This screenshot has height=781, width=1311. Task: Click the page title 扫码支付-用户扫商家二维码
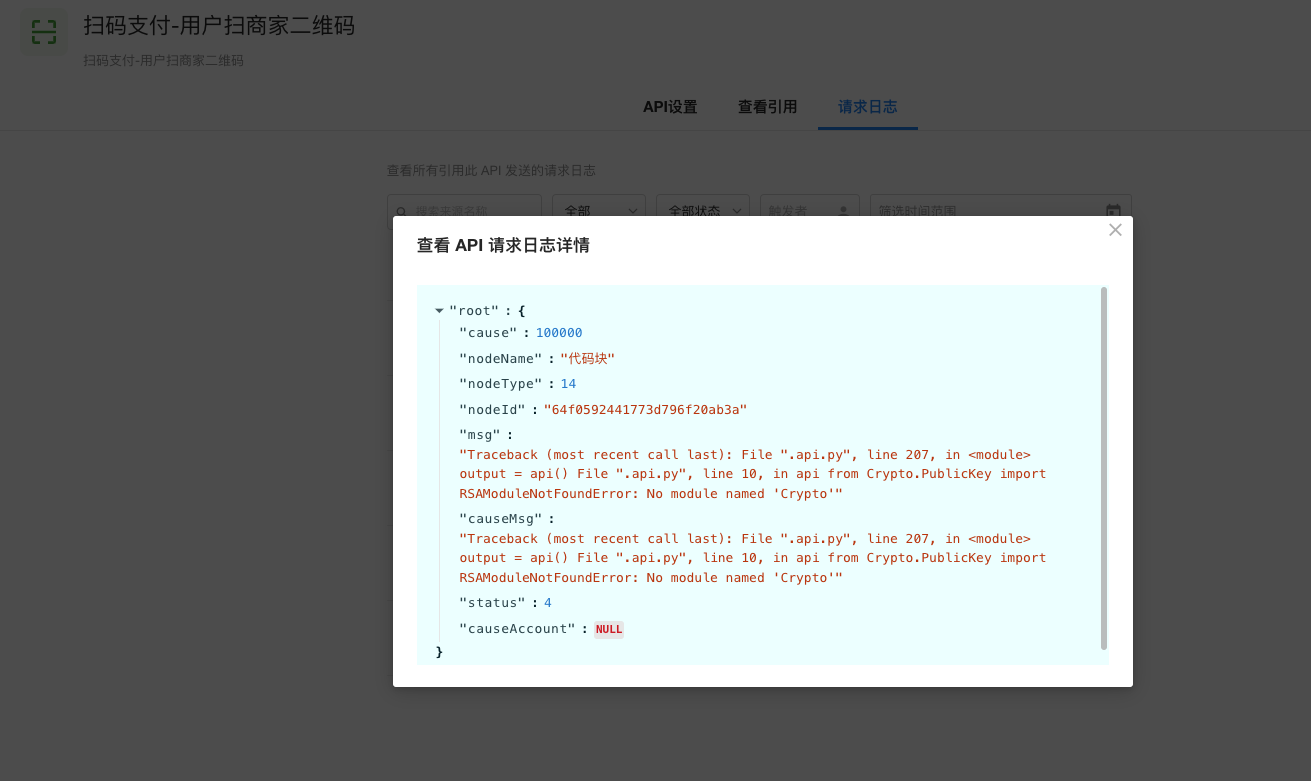click(x=219, y=26)
